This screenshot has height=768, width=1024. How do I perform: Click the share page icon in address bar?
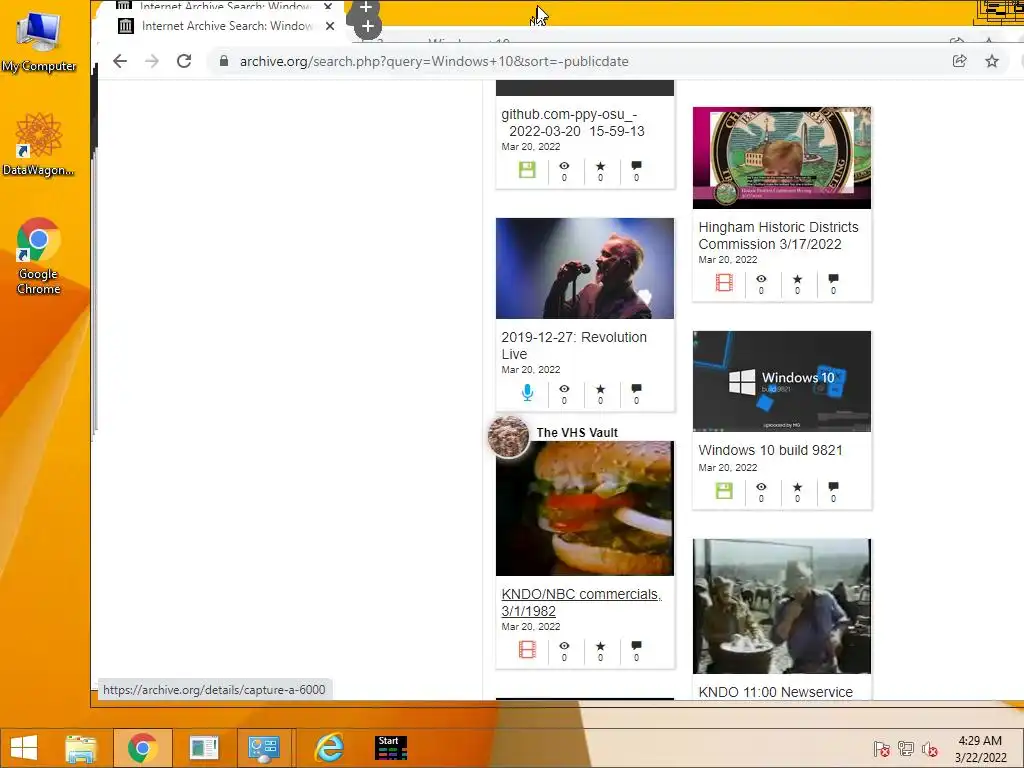[x=959, y=61]
